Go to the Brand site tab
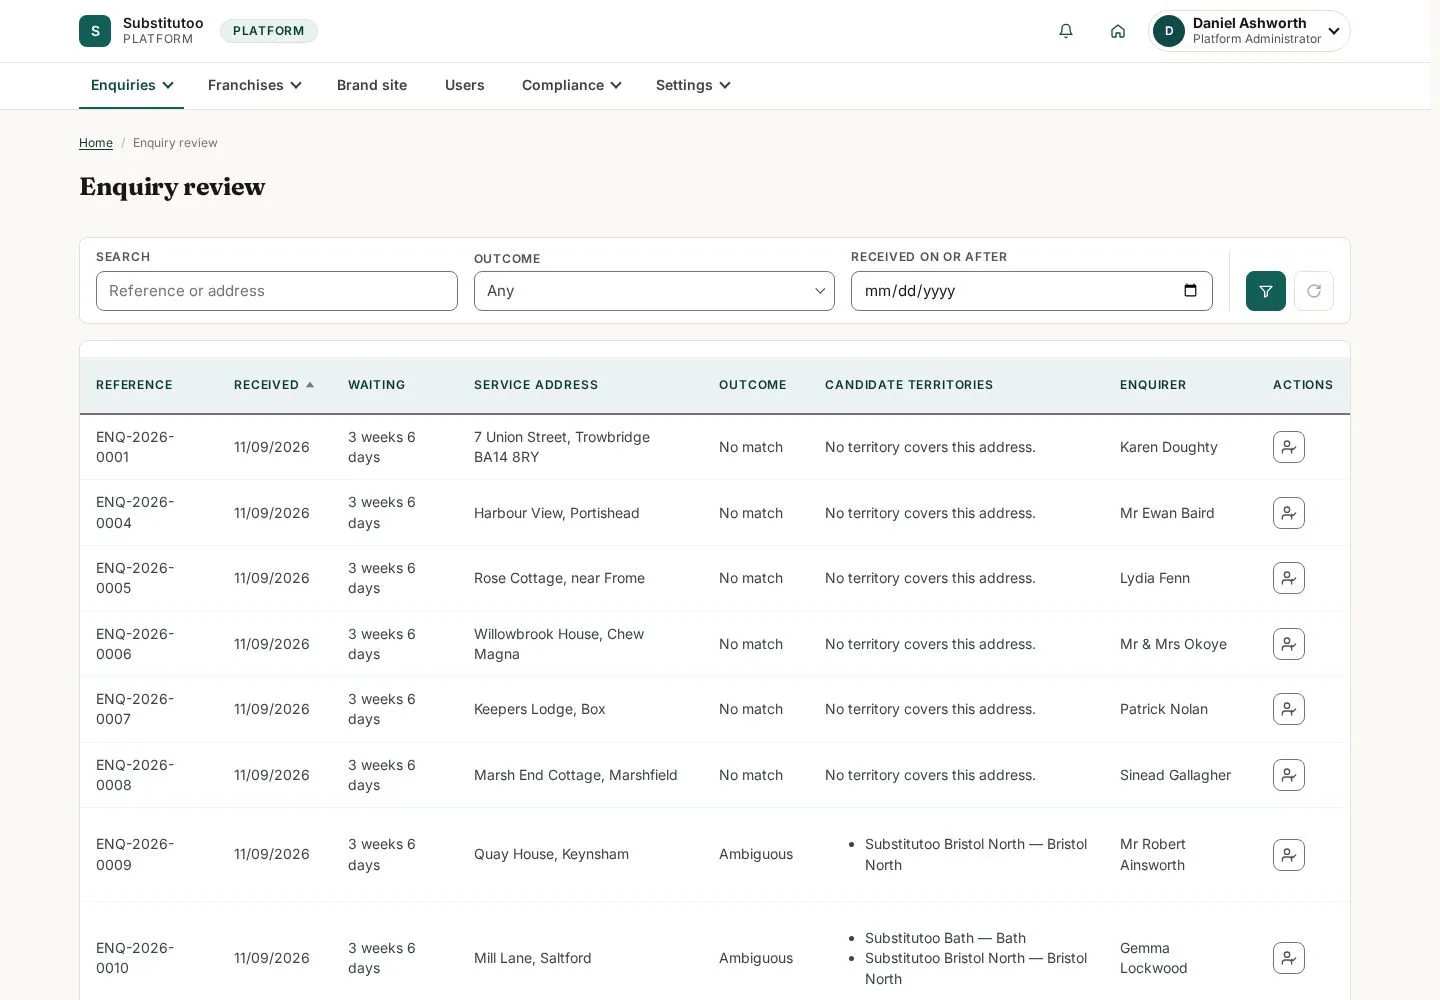Viewport: 1440px width, 1000px height. 372,85
